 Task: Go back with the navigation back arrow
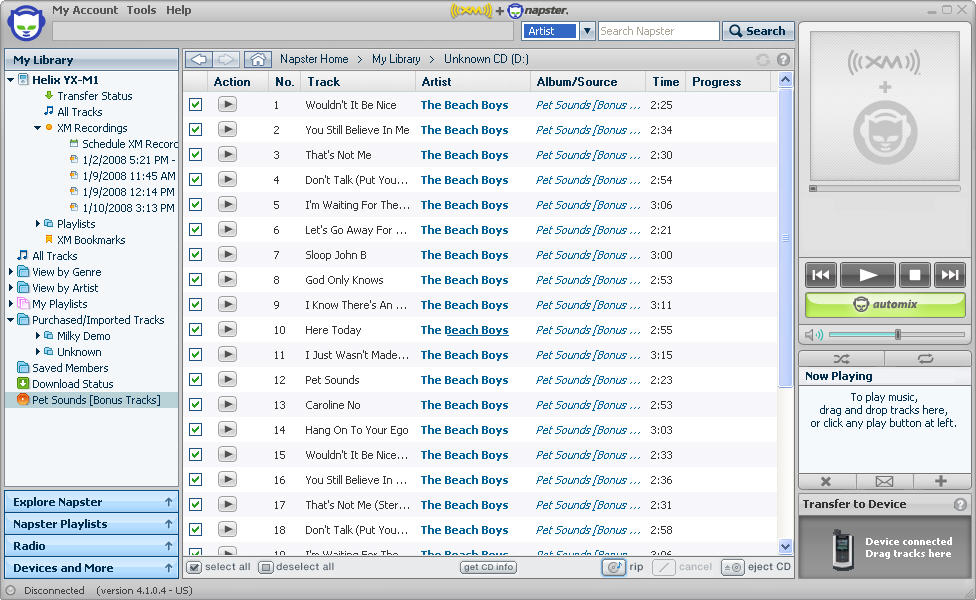(x=199, y=59)
